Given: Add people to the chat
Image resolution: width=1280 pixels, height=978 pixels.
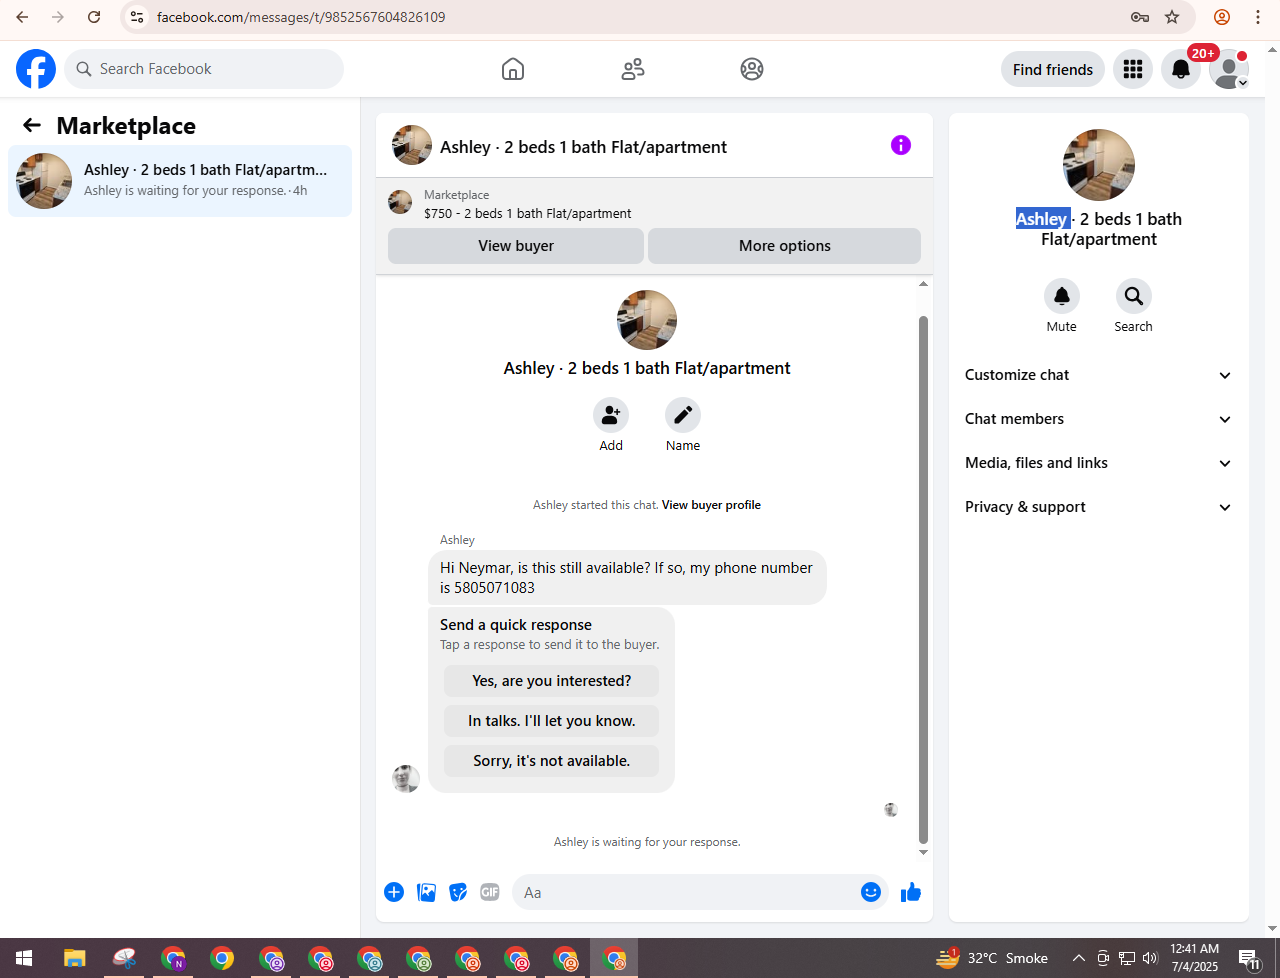Looking at the screenshot, I should pos(611,415).
